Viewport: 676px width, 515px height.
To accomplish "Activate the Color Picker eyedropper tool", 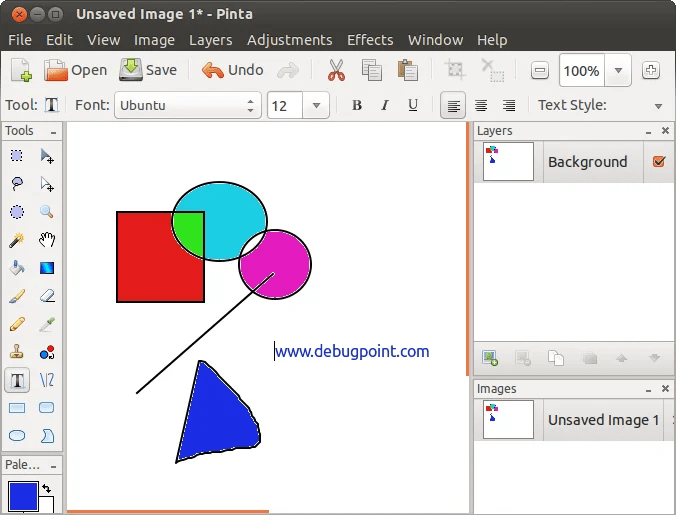I will [47, 324].
